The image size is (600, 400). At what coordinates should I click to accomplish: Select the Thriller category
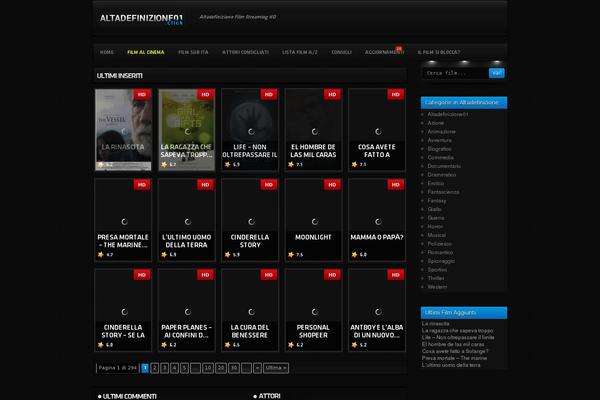tap(436, 278)
